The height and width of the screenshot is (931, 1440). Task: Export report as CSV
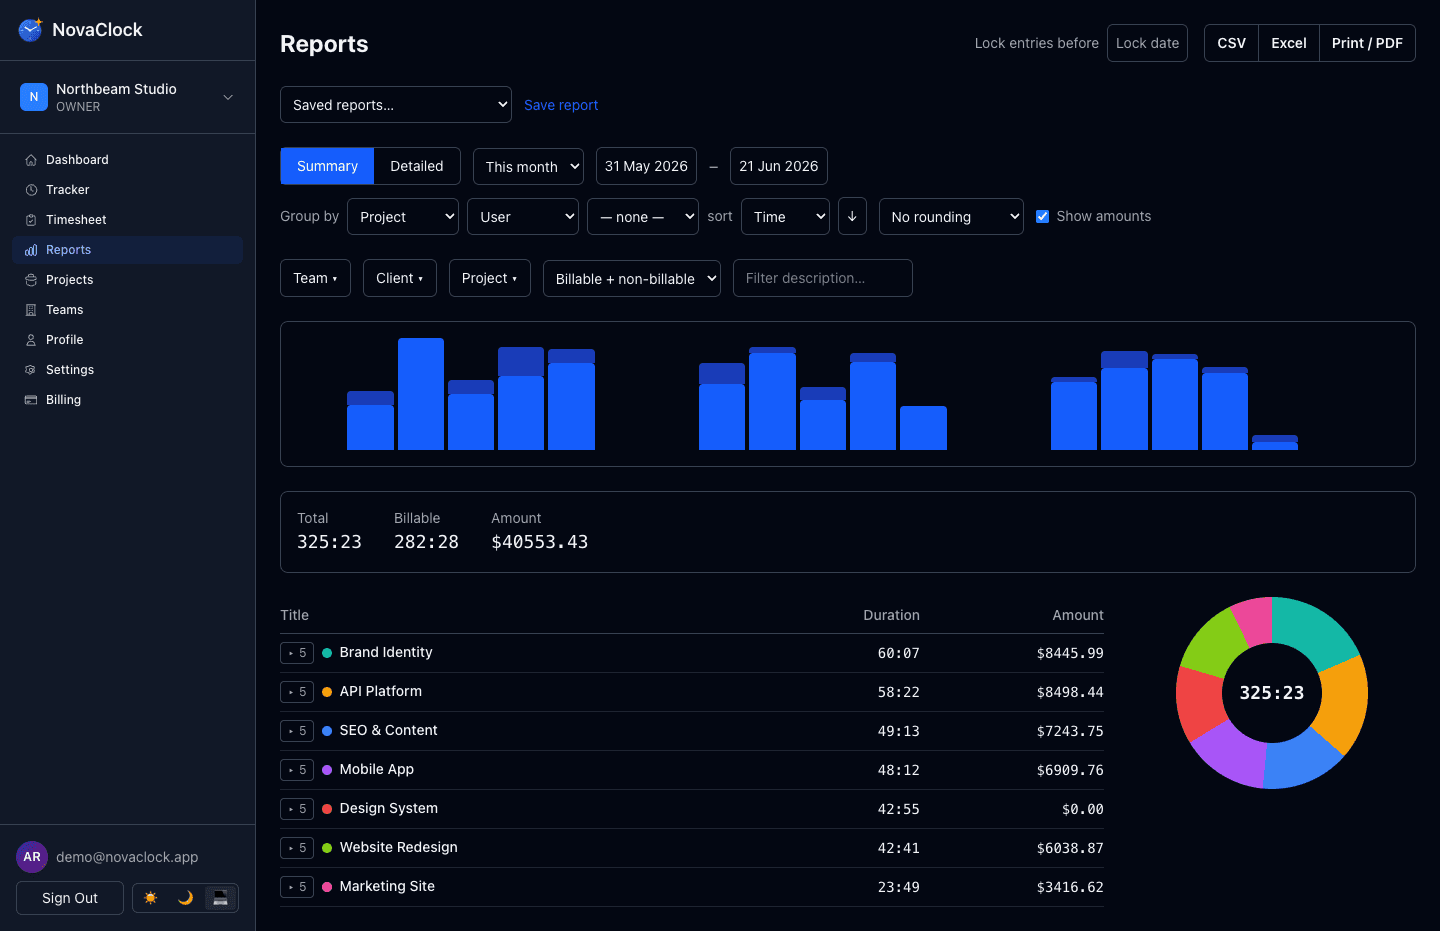[1232, 43]
